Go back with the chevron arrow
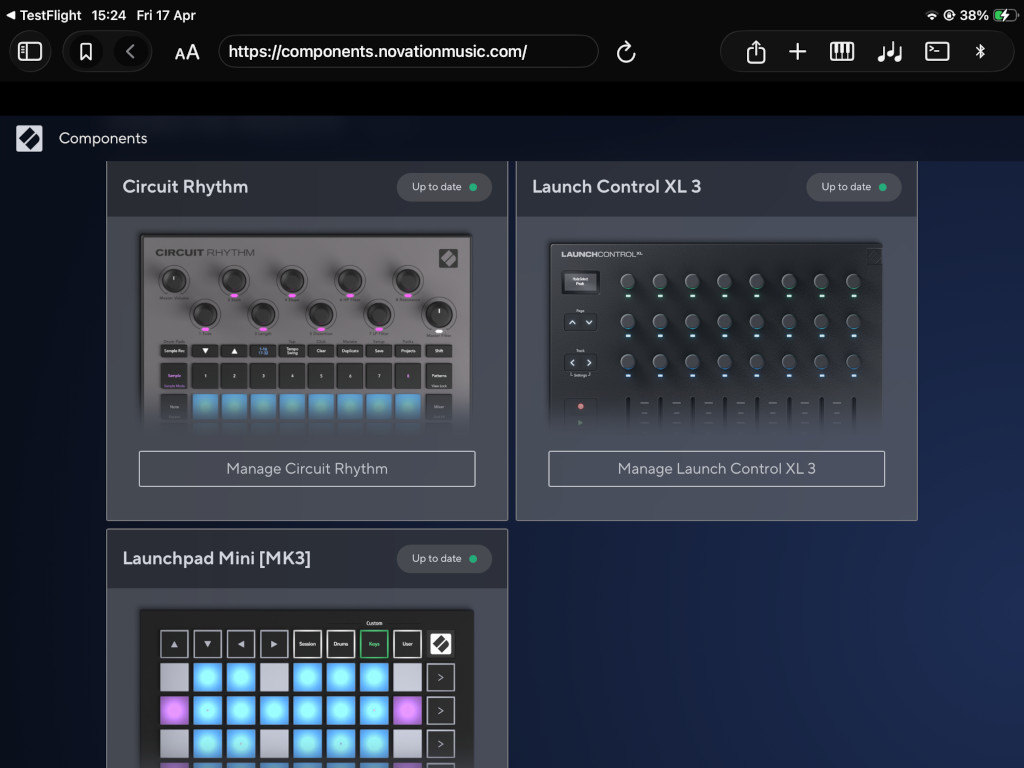 [131, 52]
